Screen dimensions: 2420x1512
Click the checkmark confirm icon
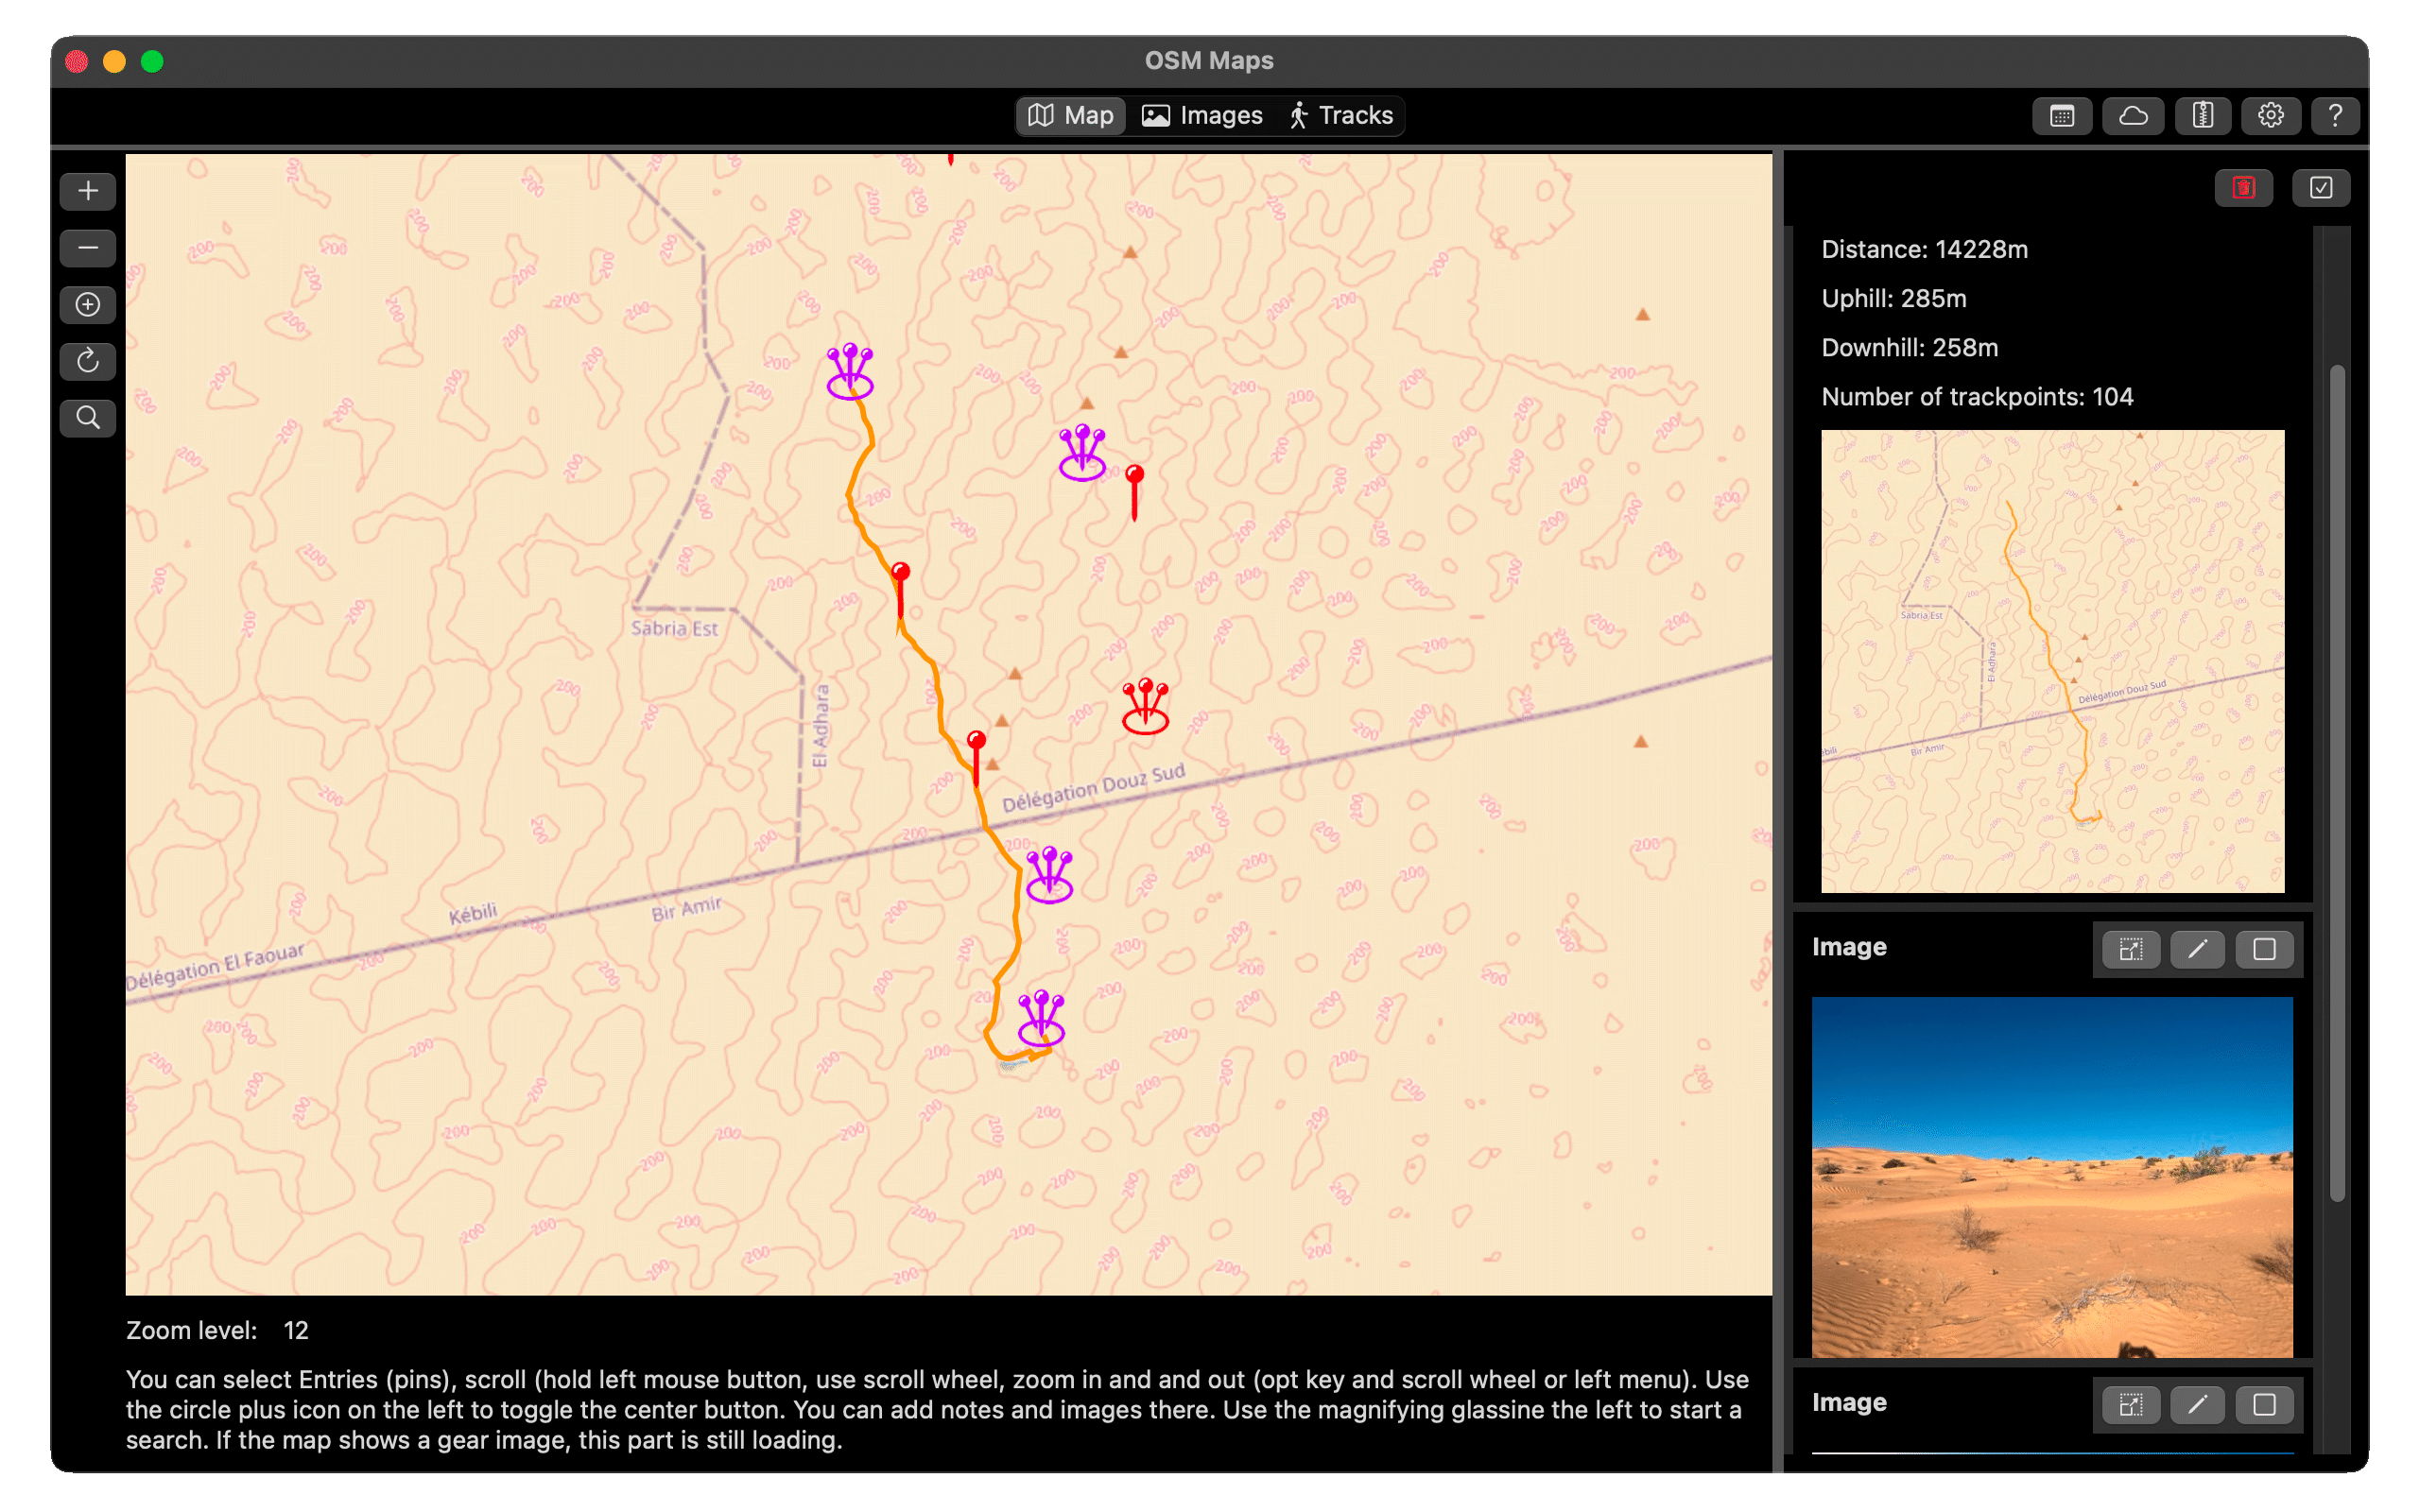tap(2321, 188)
